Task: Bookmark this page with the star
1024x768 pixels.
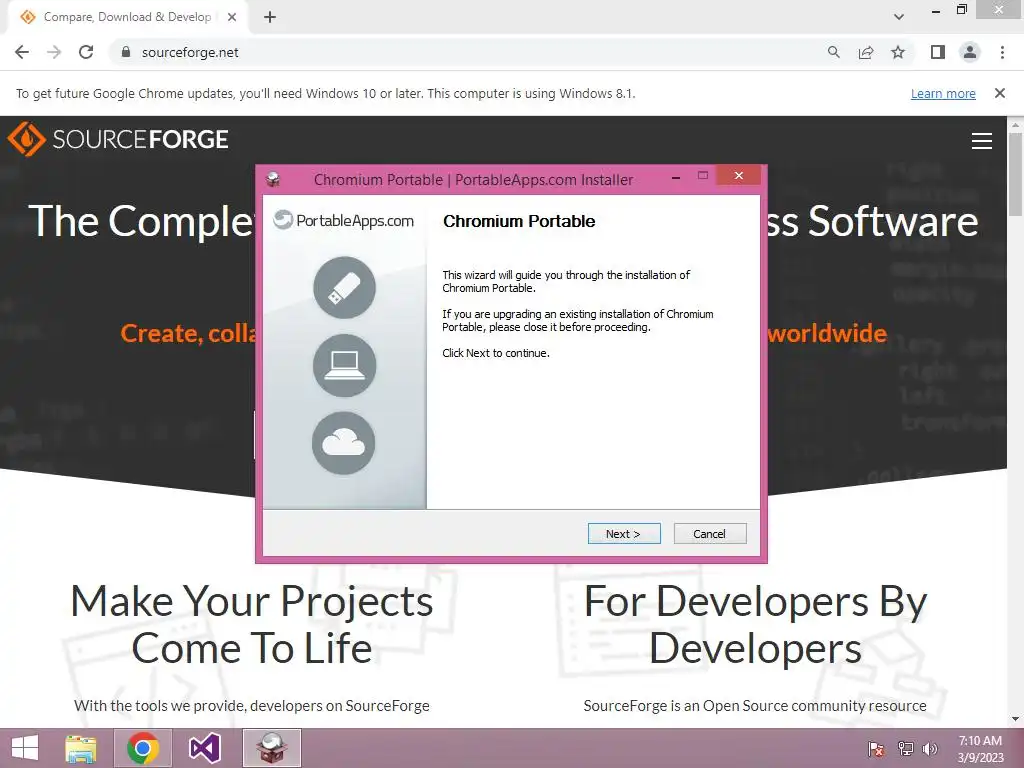Action: 898,52
